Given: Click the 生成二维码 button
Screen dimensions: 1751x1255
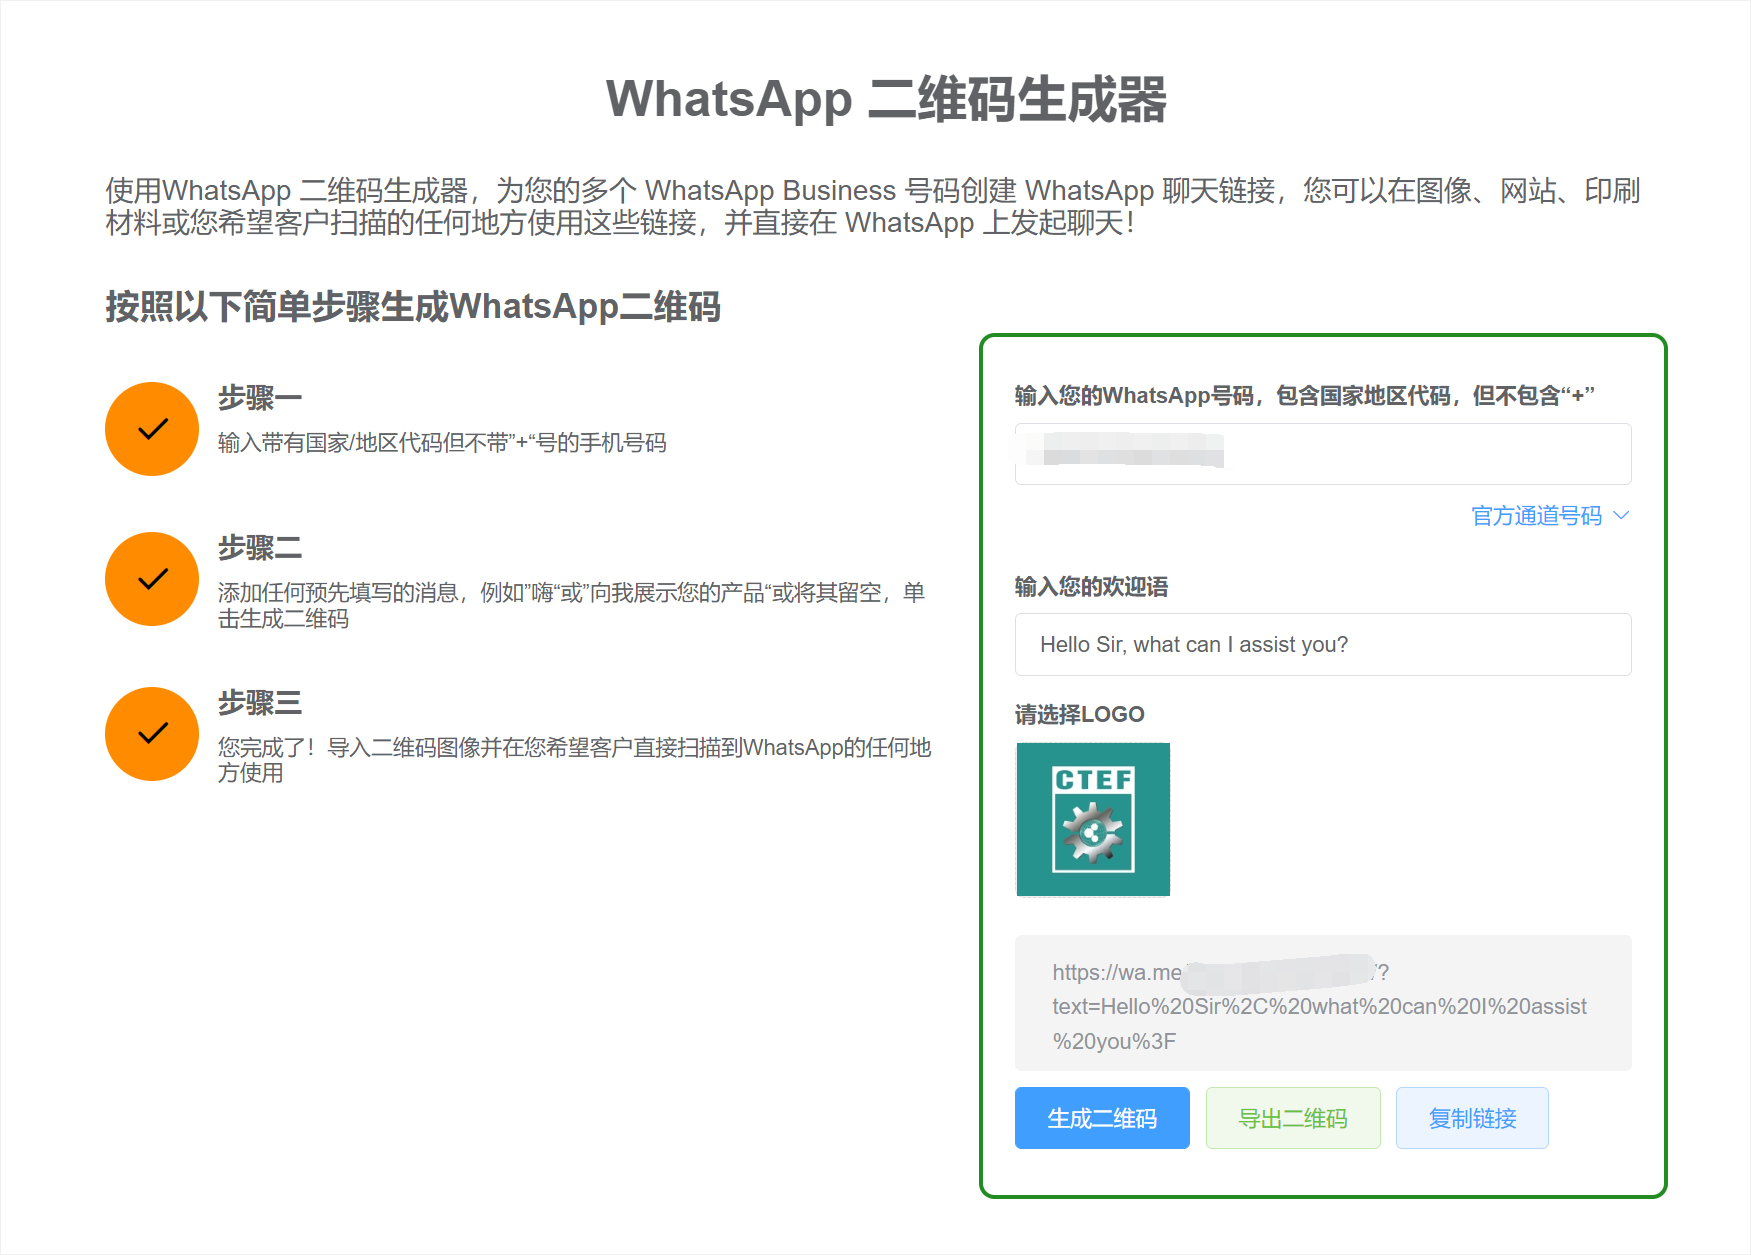Looking at the screenshot, I should click(1102, 1118).
